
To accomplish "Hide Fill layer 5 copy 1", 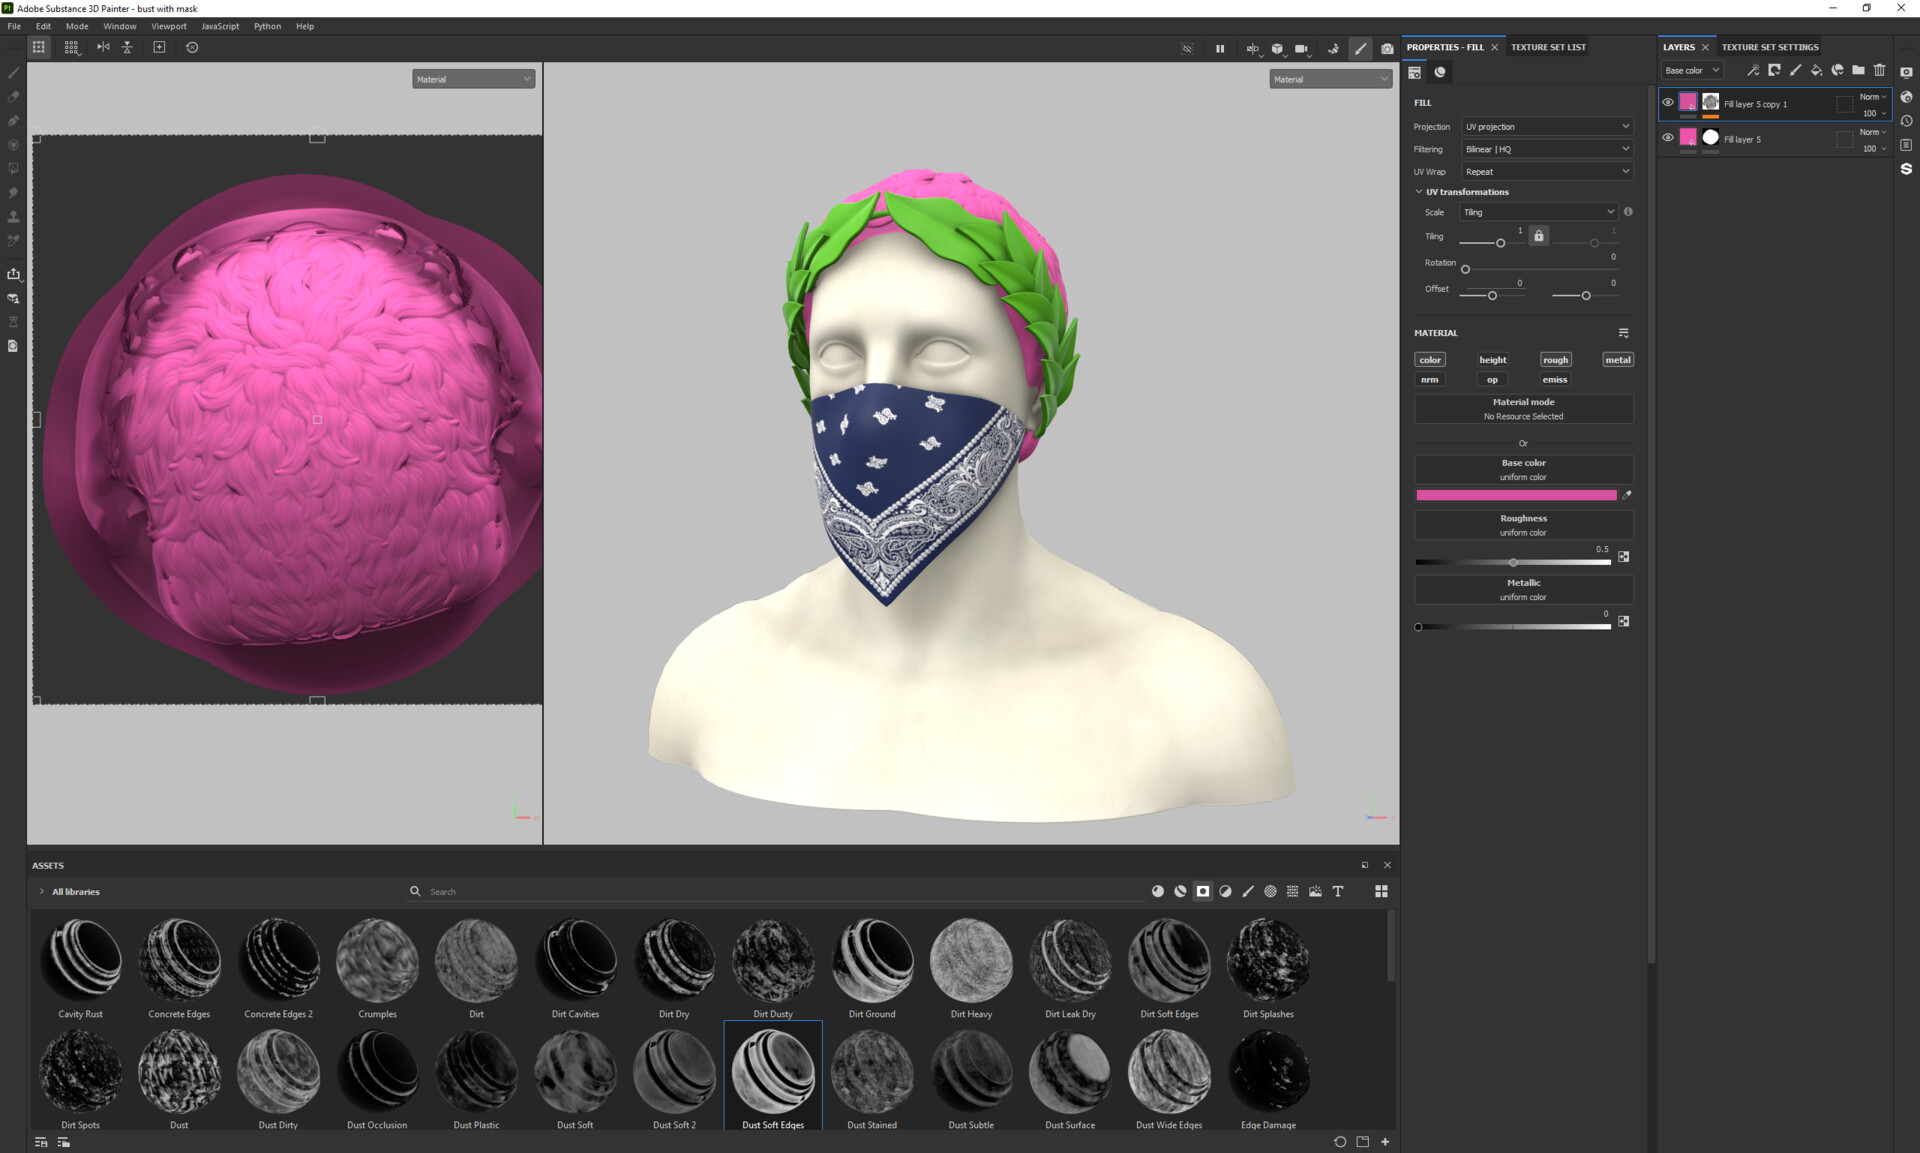I will [x=1667, y=102].
